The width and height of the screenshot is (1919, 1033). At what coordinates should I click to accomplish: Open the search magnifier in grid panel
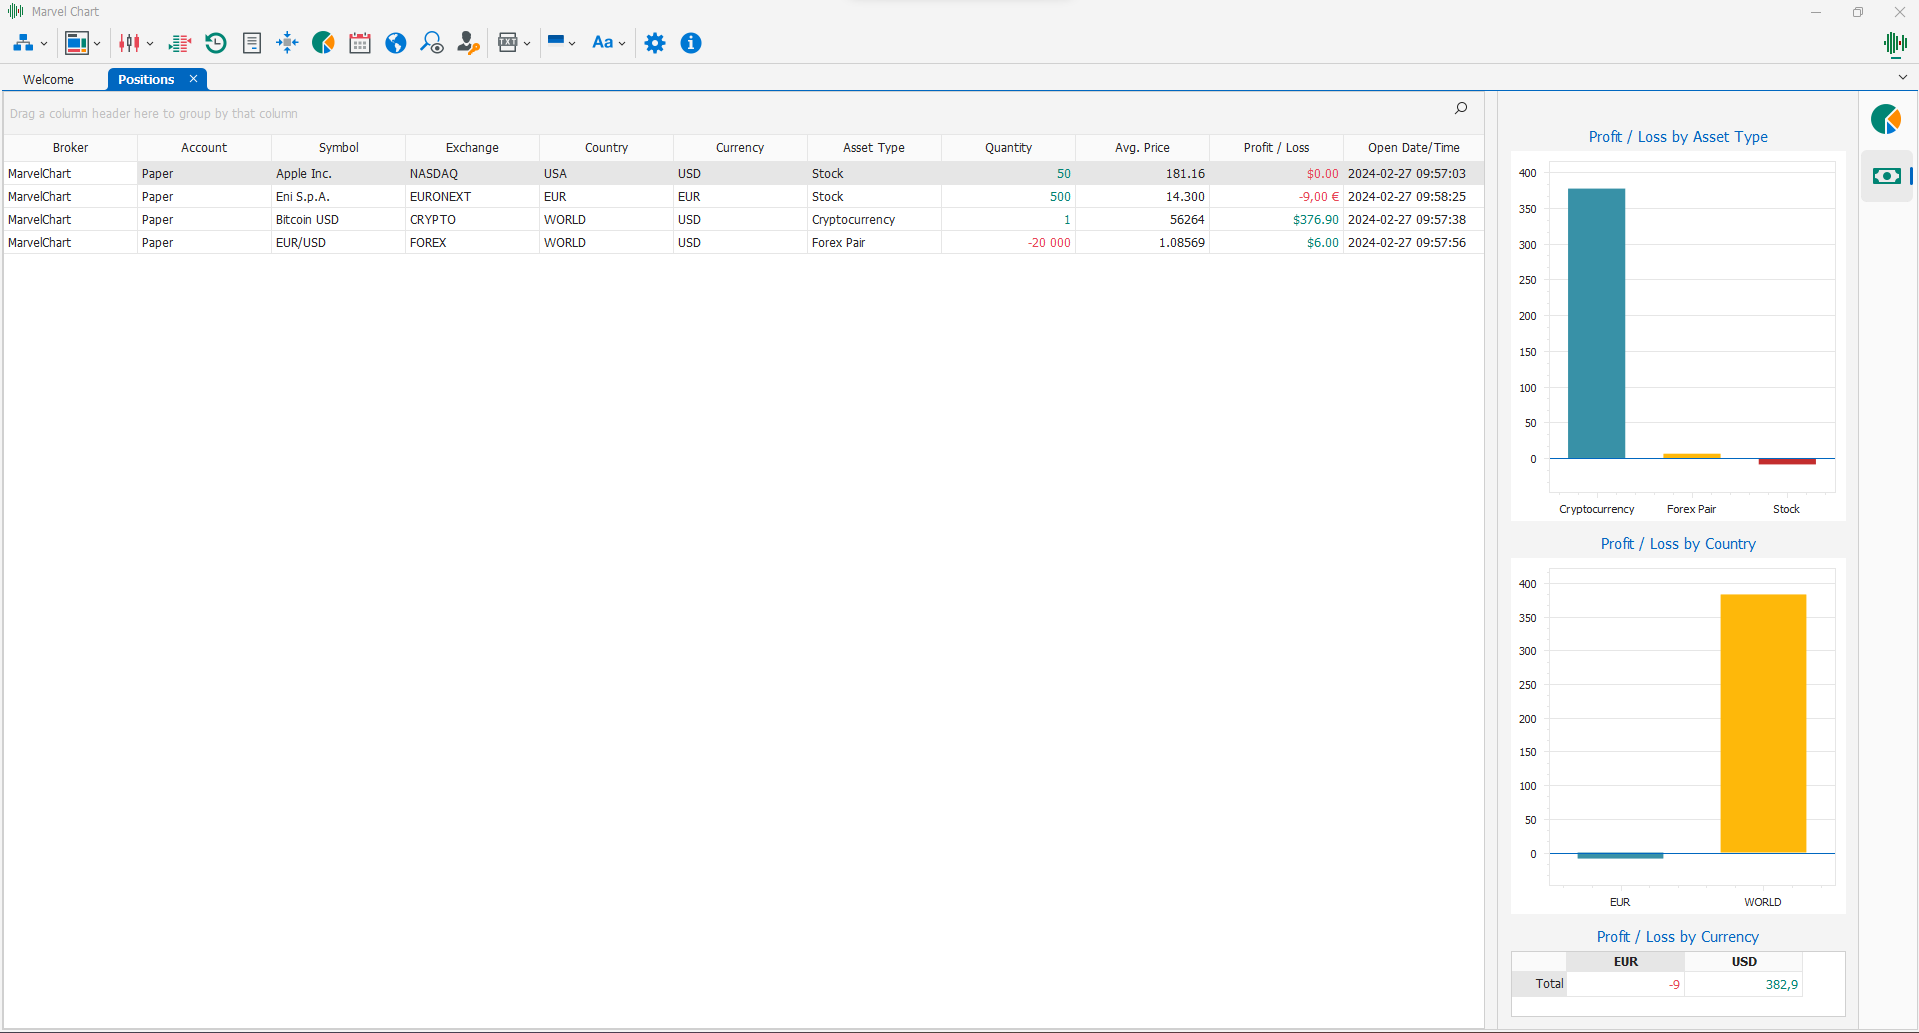pyautogui.click(x=1461, y=108)
